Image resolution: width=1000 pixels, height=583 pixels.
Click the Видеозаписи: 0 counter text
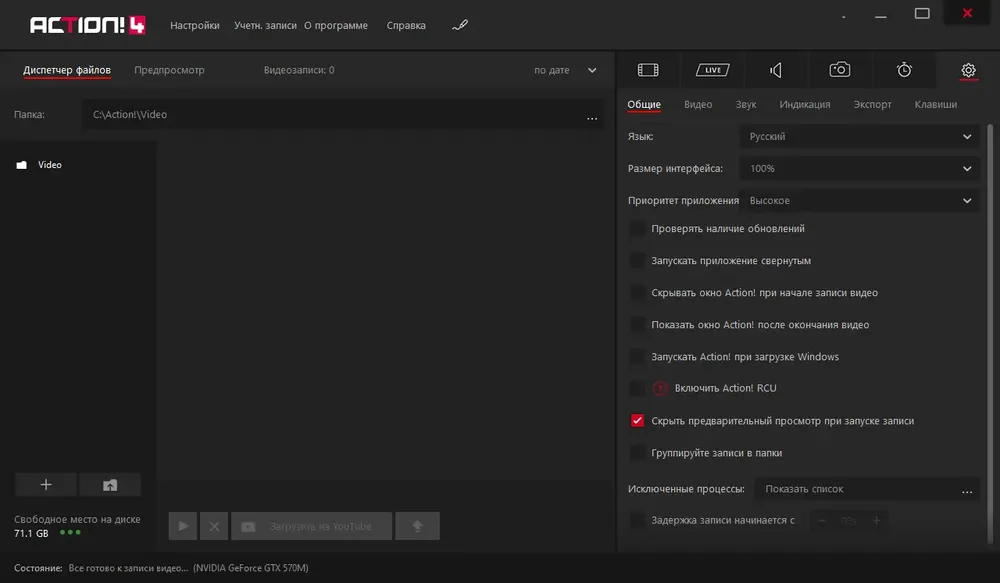299,70
